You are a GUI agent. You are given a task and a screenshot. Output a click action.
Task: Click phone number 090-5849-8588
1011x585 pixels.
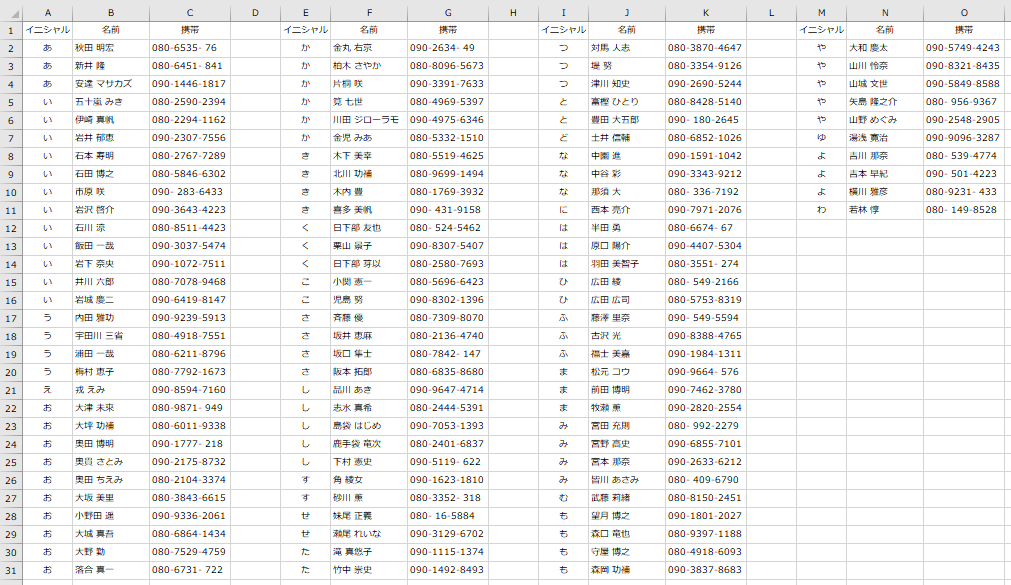(x=965, y=84)
